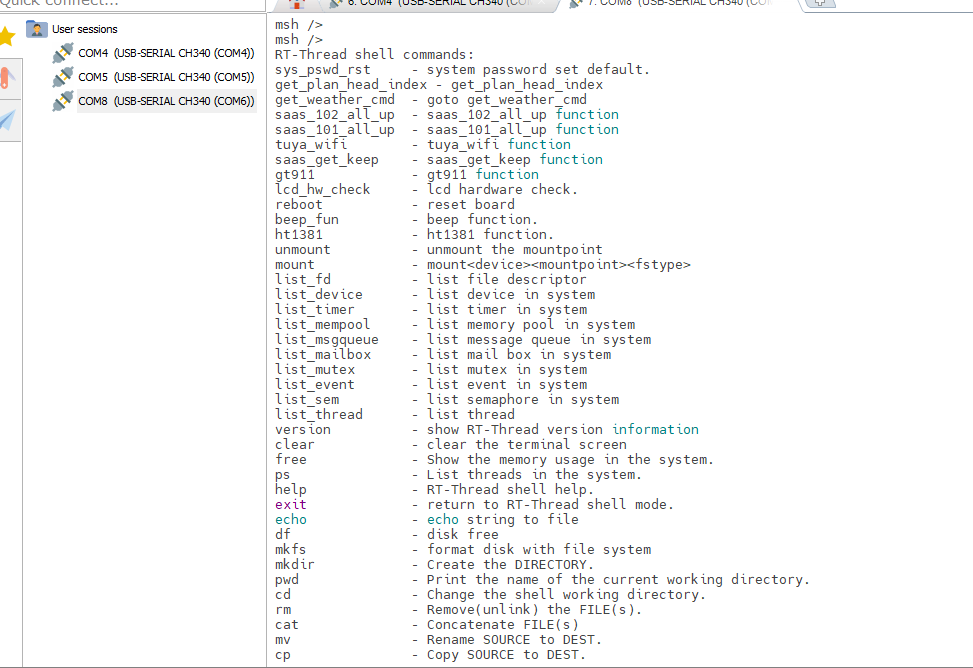973x668 pixels.
Task: Select COM5 (USB-SERIAL CH340 (COM5)) session
Action: (166, 77)
